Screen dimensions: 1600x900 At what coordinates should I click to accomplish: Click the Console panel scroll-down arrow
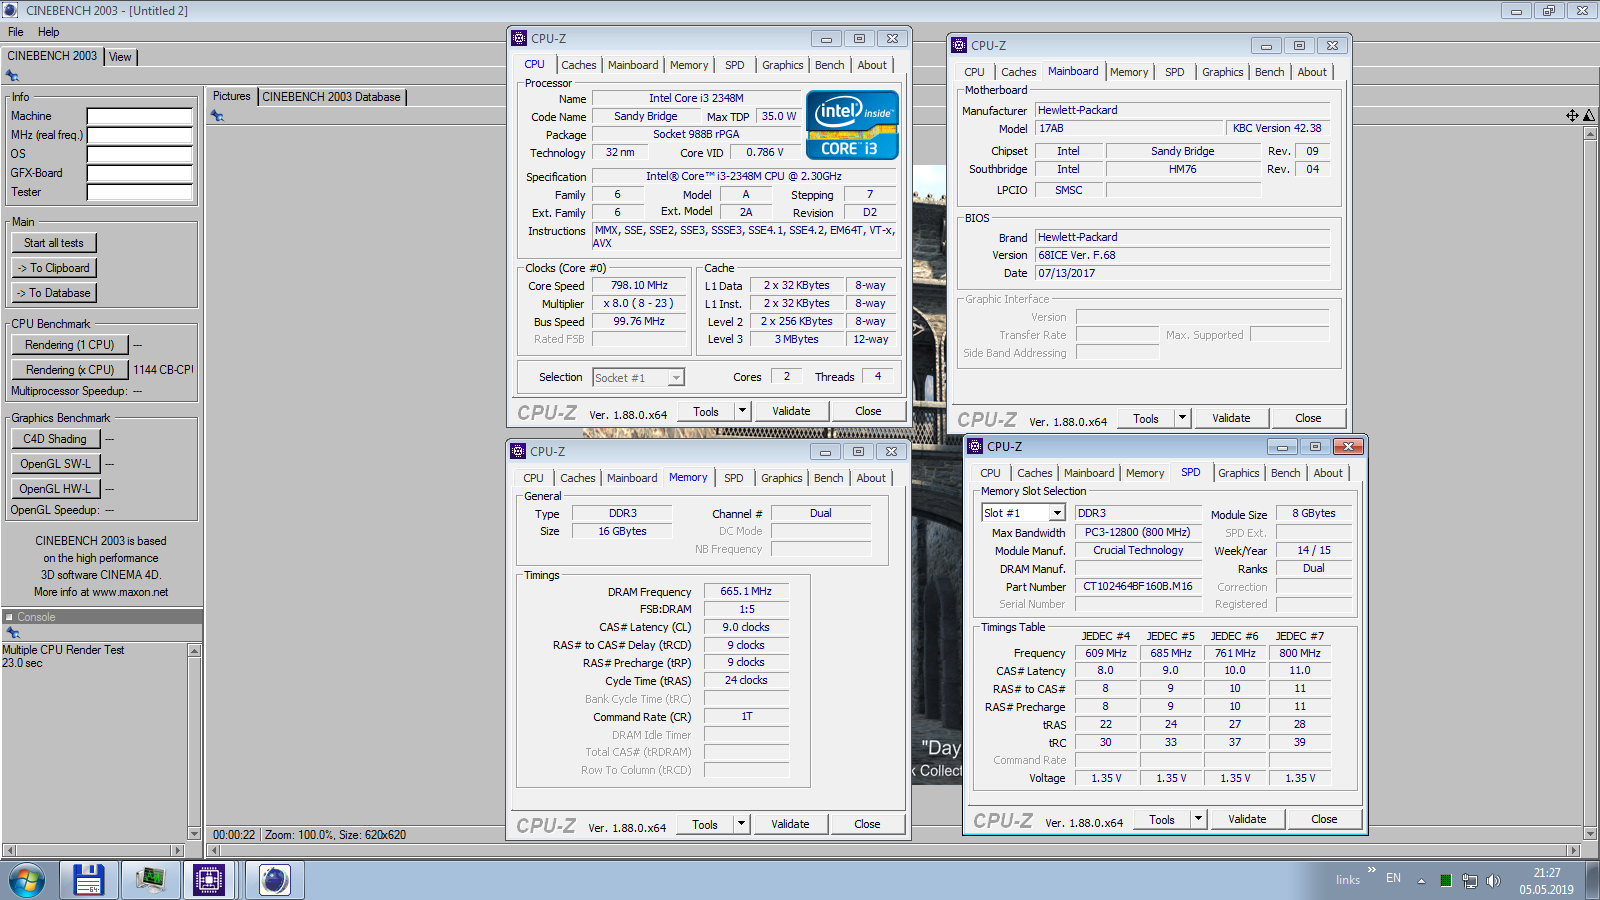tap(194, 833)
